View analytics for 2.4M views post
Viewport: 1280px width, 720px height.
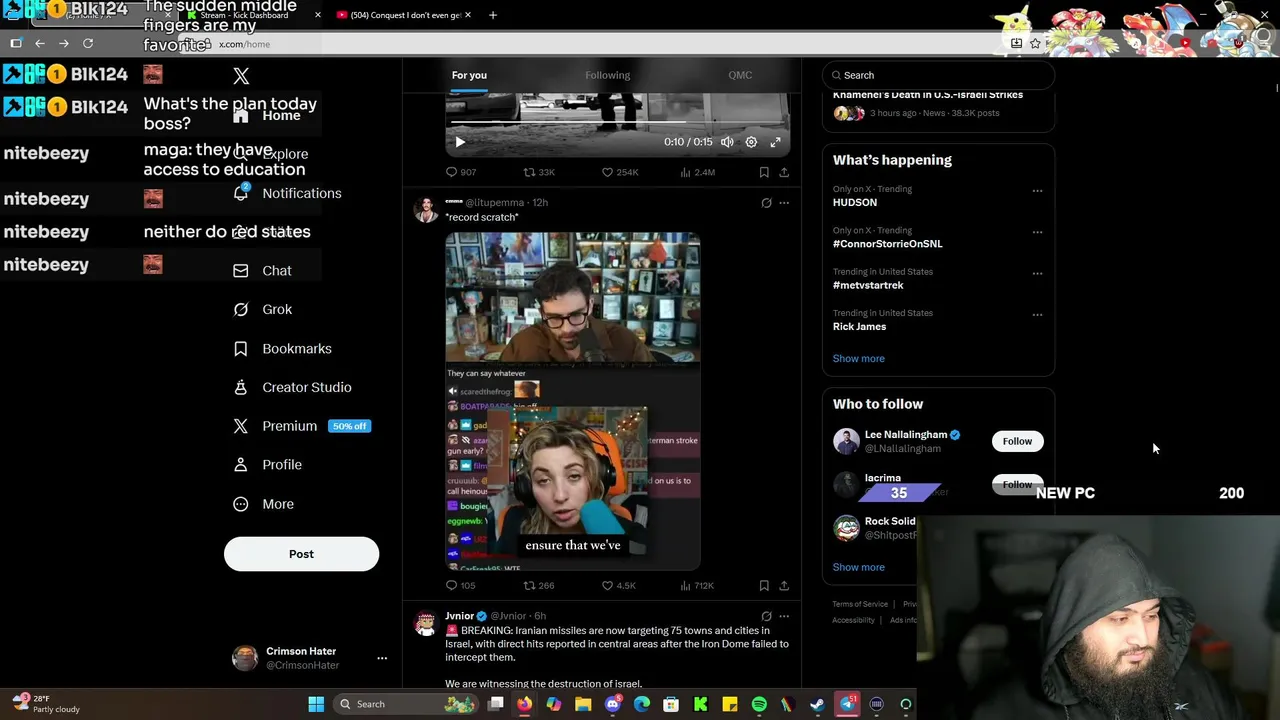point(697,172)
